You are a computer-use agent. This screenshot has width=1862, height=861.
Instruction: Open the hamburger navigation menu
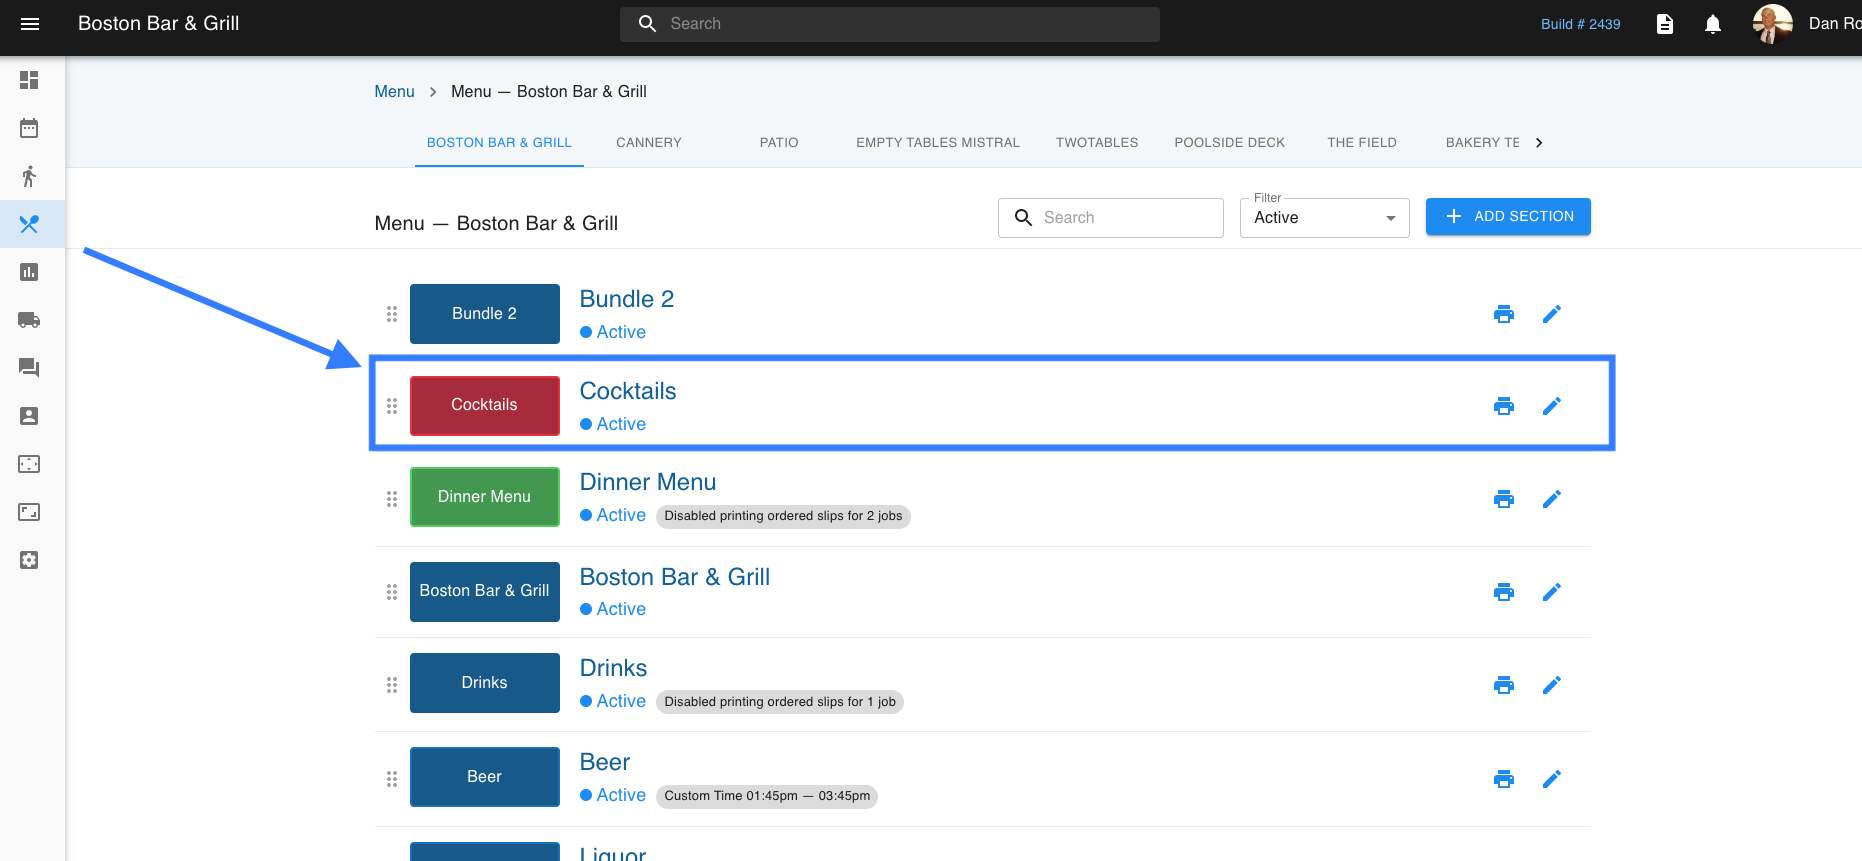[30, 24]
